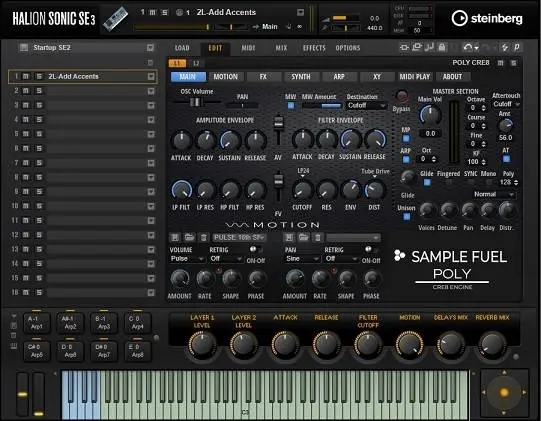Mute slot 5 in program list
541x421 pixels.
pos(26,134)
